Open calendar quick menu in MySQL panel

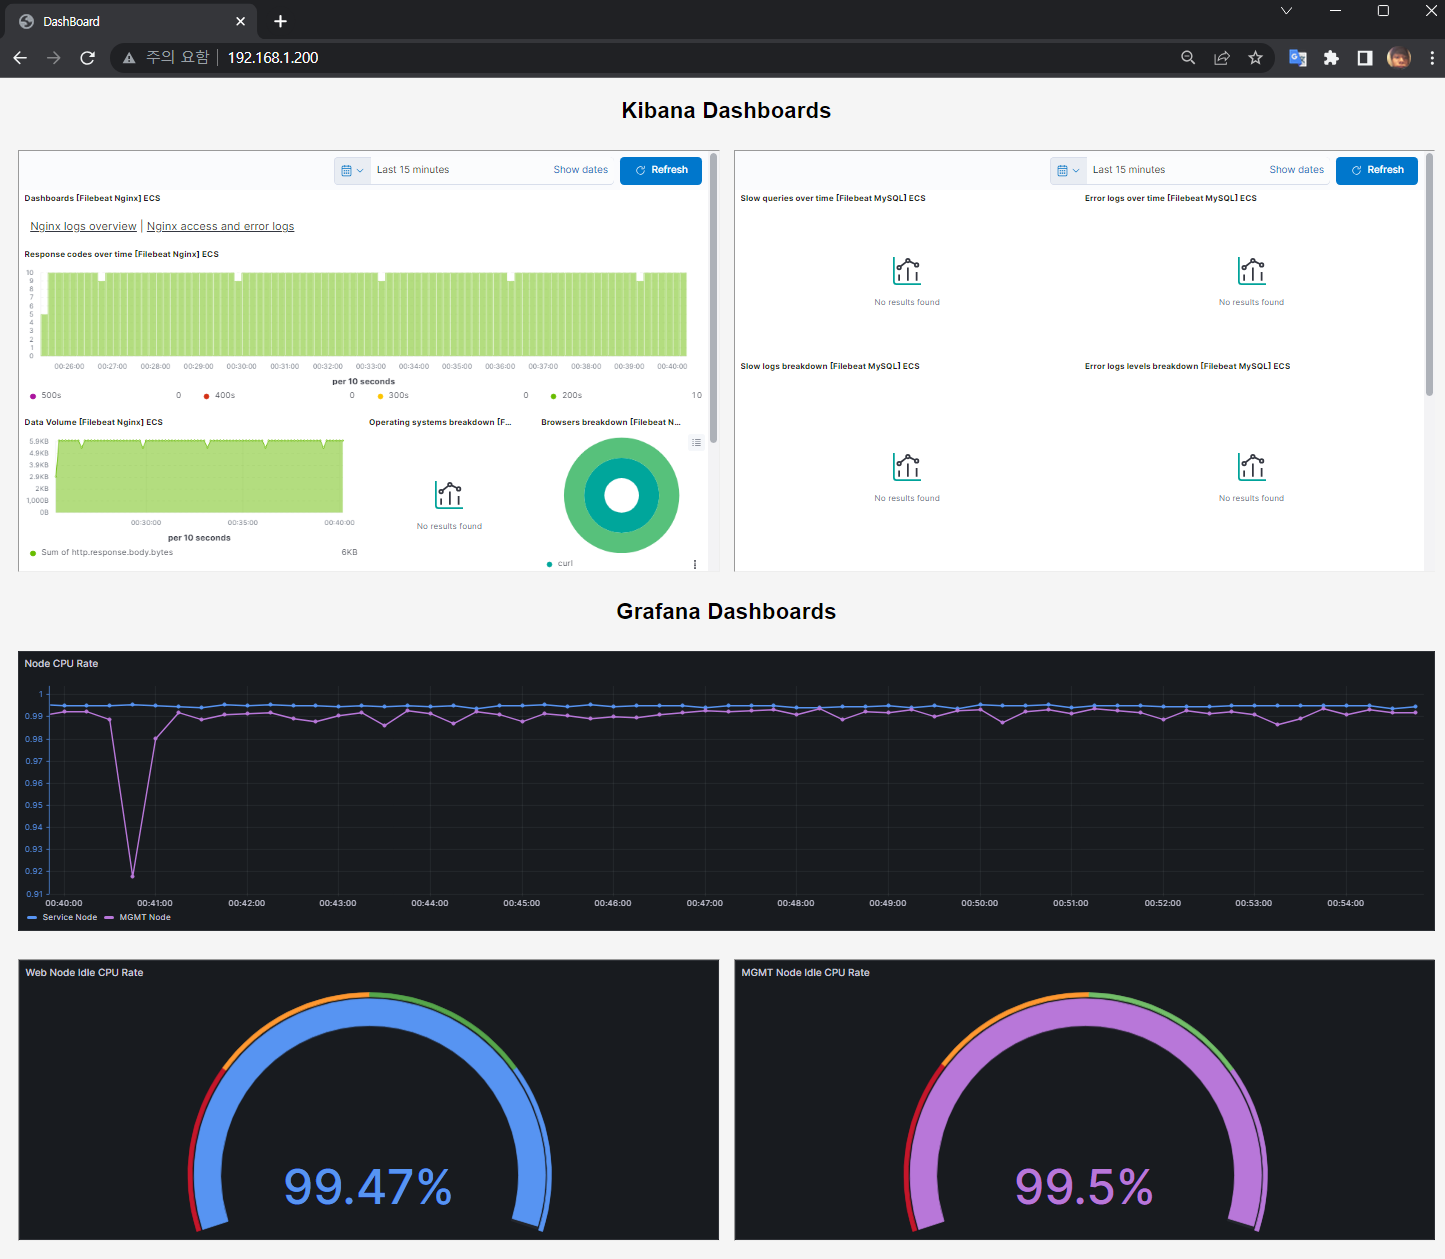pyautogui.click(x=1068, y=170)
